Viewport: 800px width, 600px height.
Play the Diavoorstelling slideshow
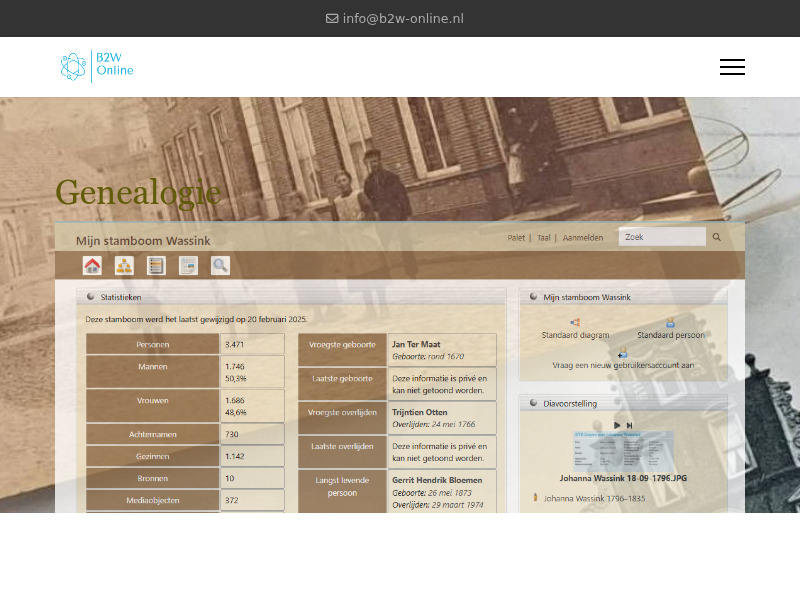pyautogui.click(x=617, y=426)
